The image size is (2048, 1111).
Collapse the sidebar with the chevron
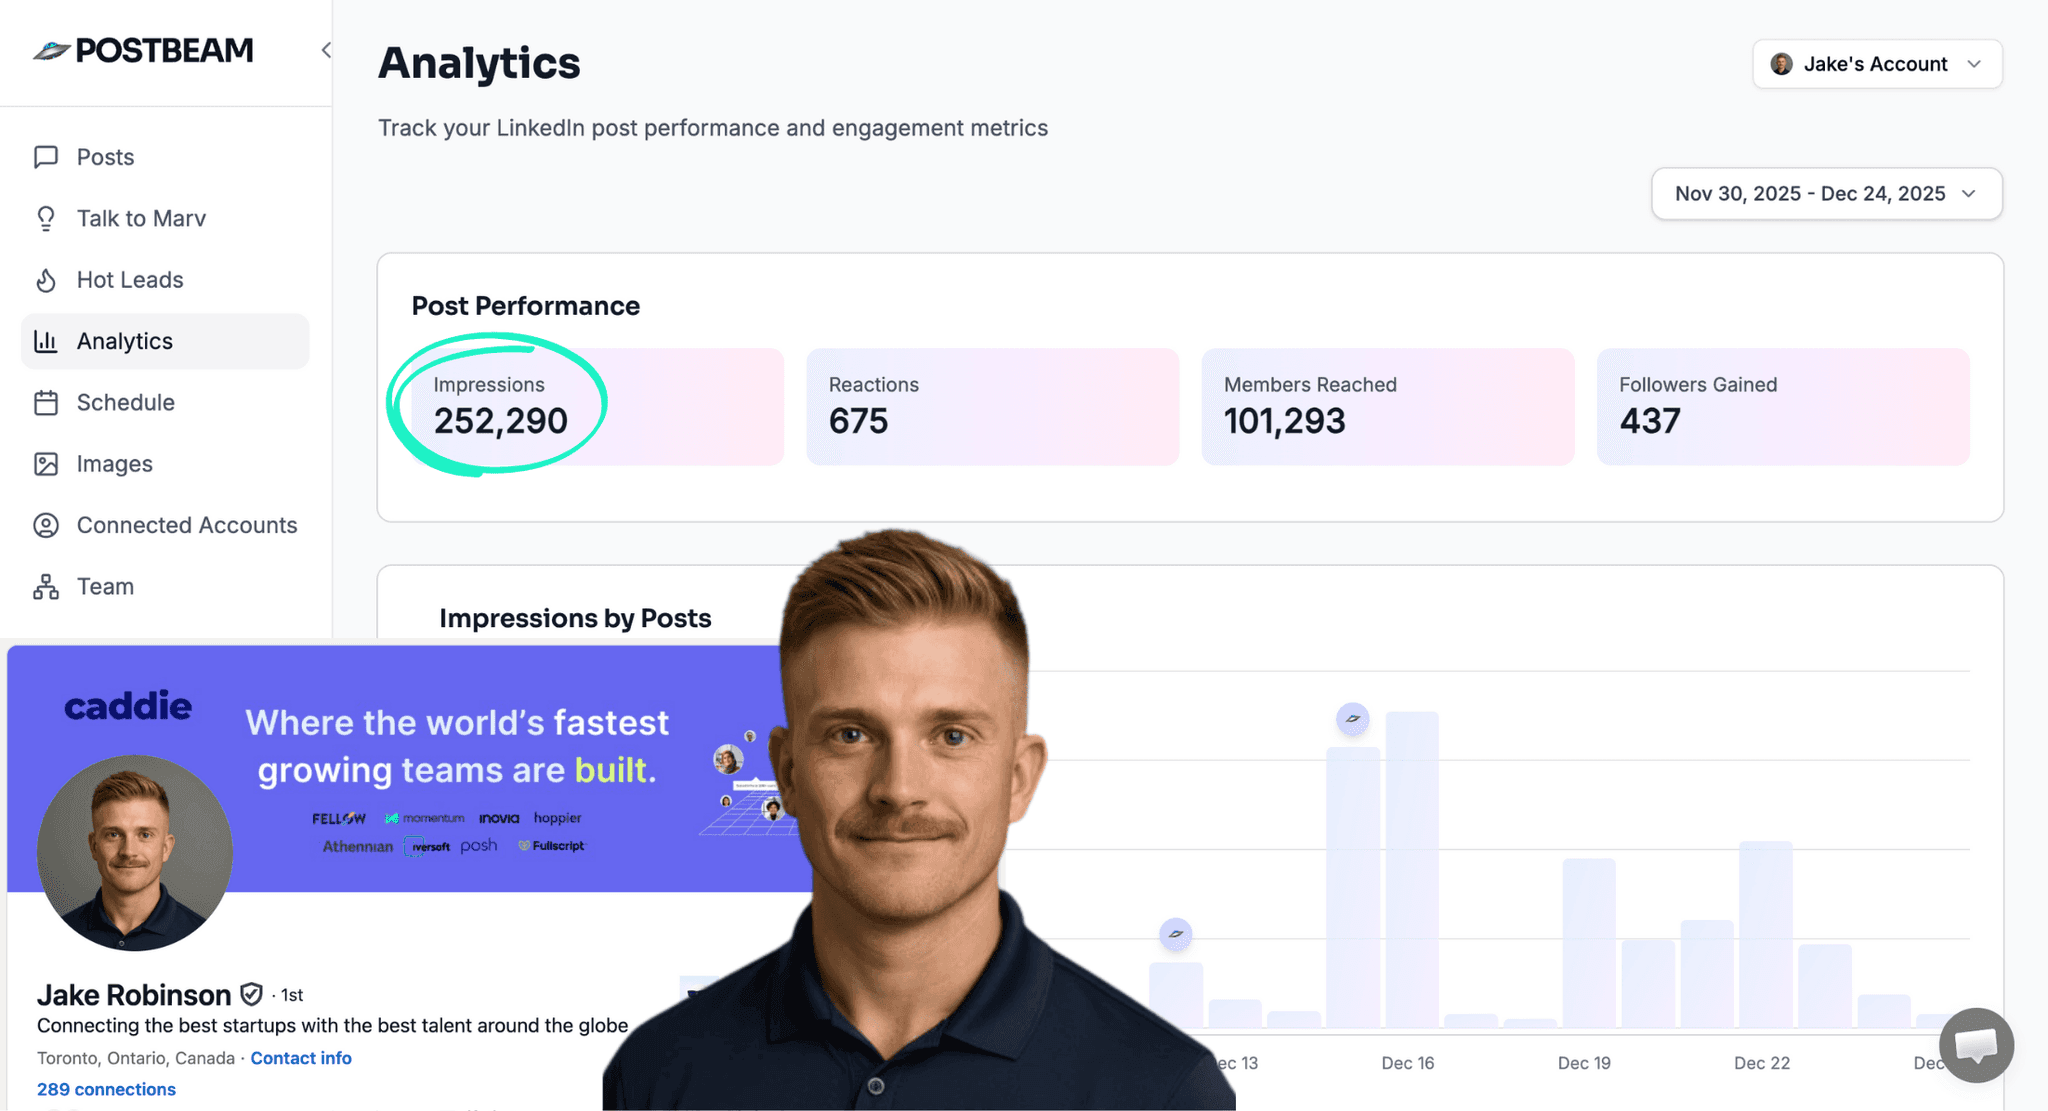pos(325,50)
